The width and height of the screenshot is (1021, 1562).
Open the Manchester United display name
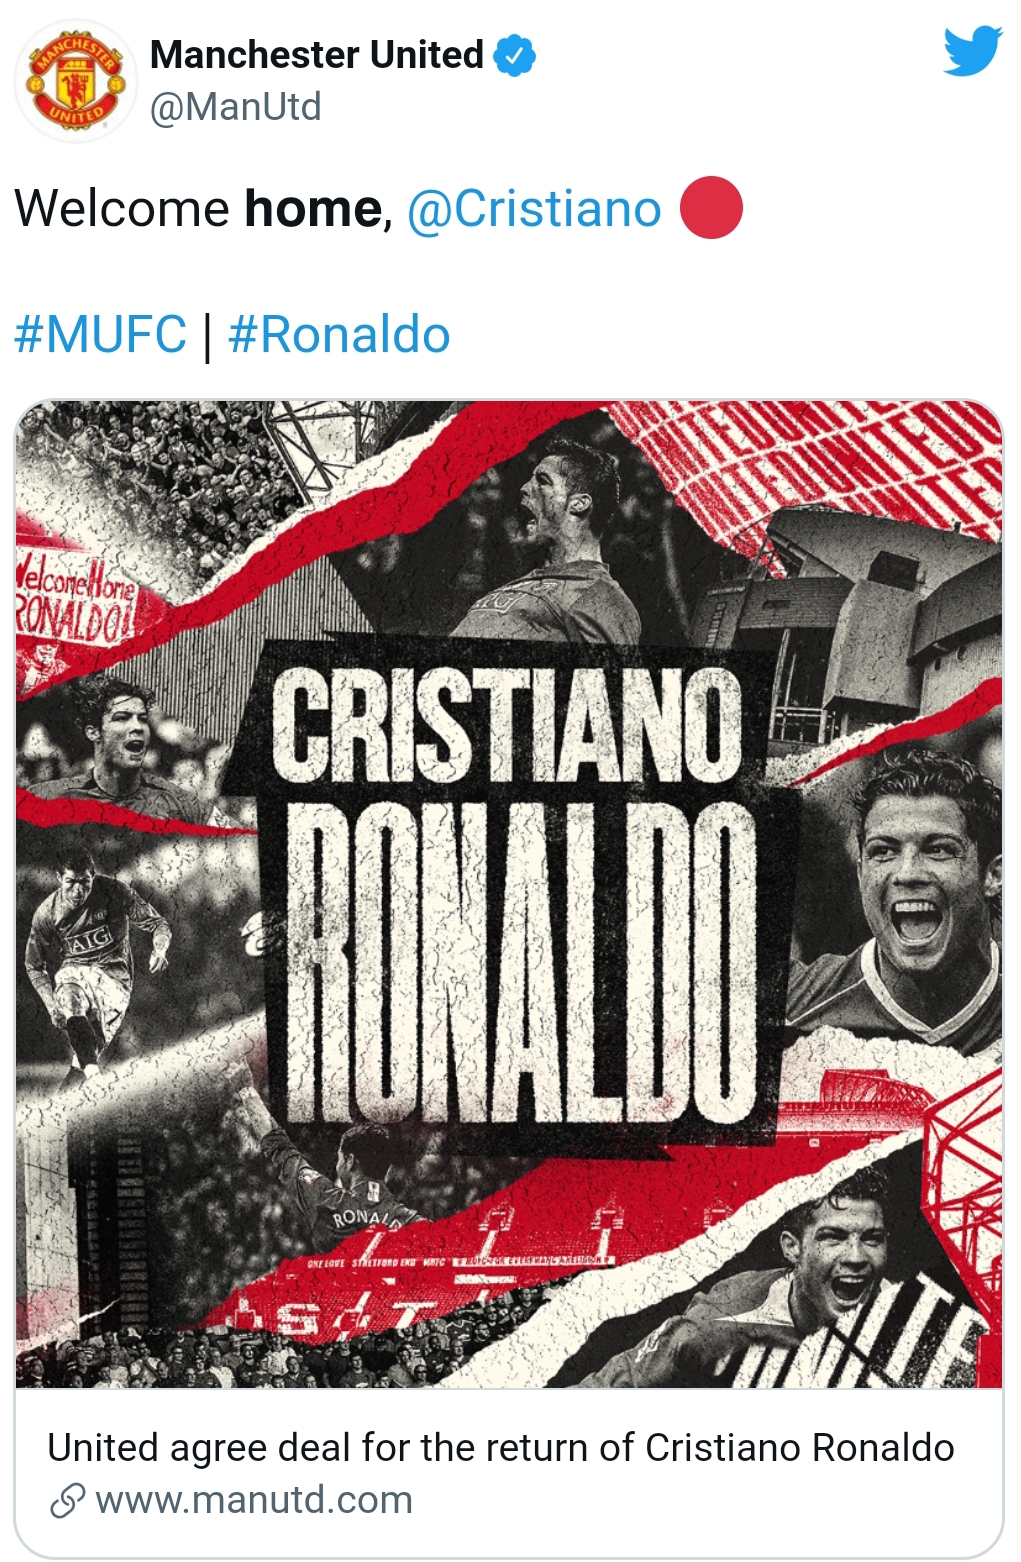coord(317,55)
